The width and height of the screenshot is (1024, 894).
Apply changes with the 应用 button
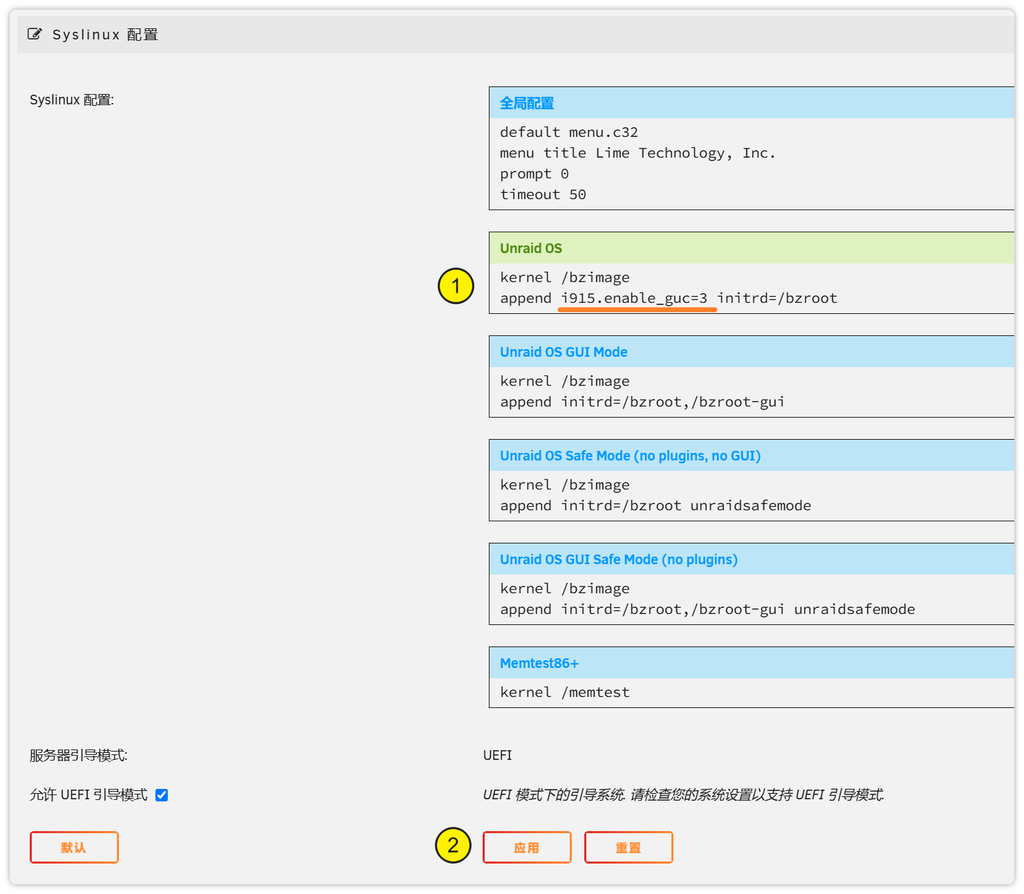527,848
